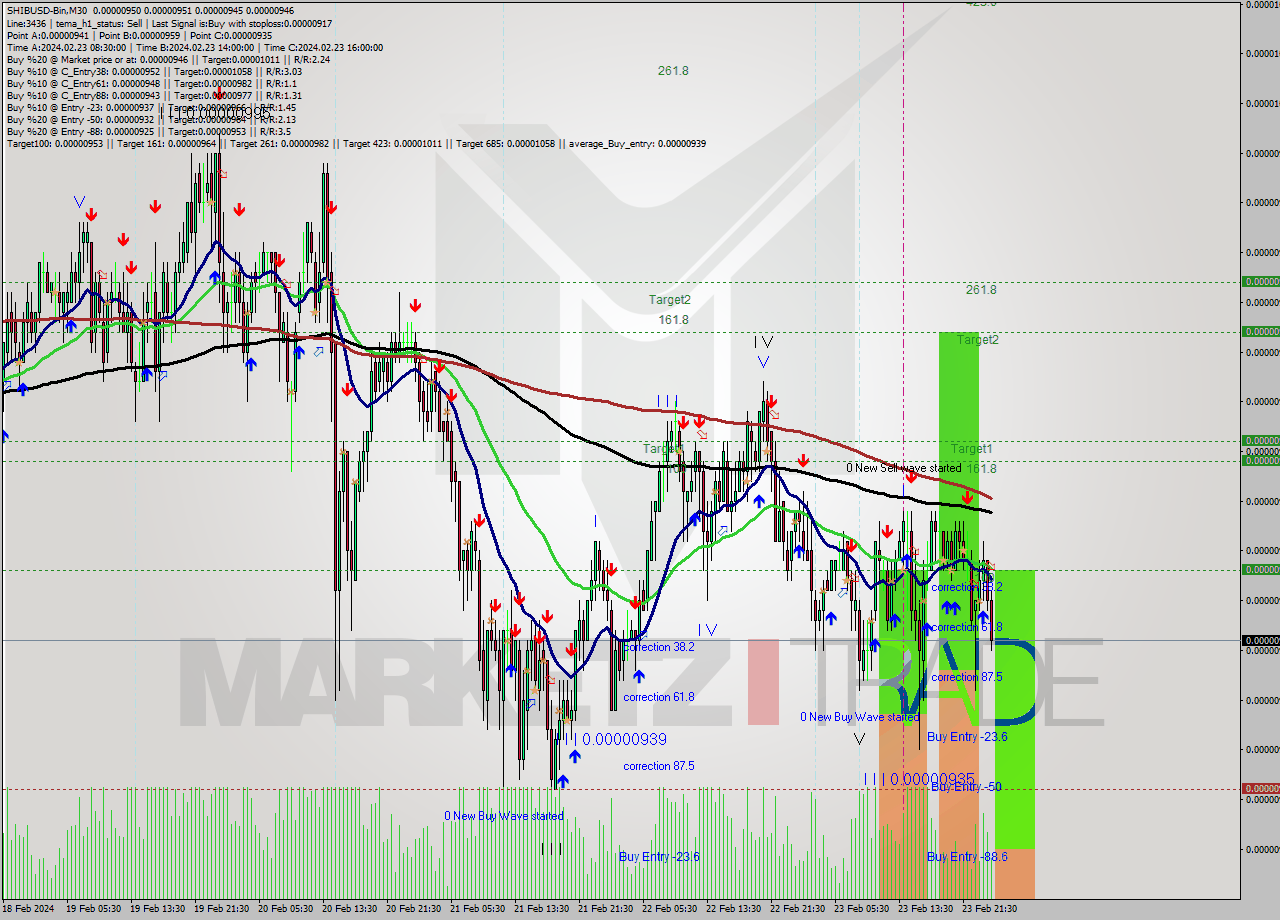Click the '0 New Sell wave started' label
The height and width of the screenshot is (920, 1280).
(x=903, y=468)
